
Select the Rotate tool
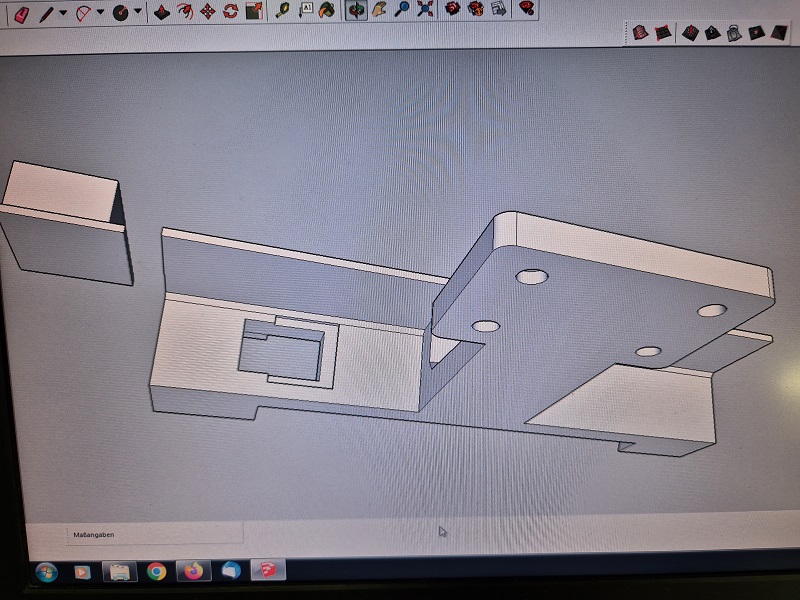tap(230, 12)
